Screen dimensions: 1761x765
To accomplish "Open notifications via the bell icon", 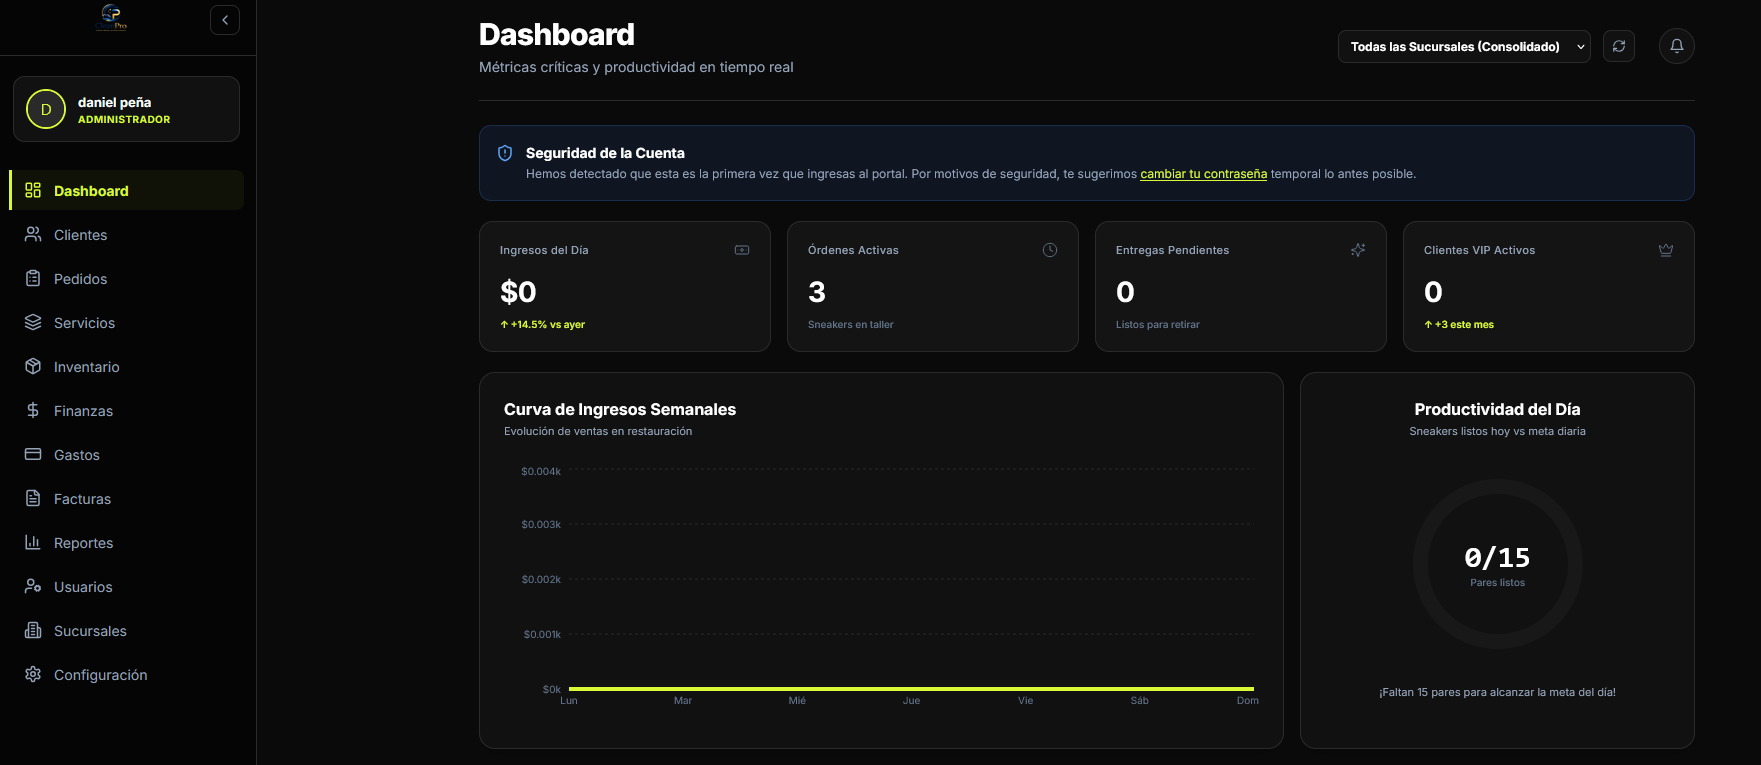I will tap(1677, 46).
